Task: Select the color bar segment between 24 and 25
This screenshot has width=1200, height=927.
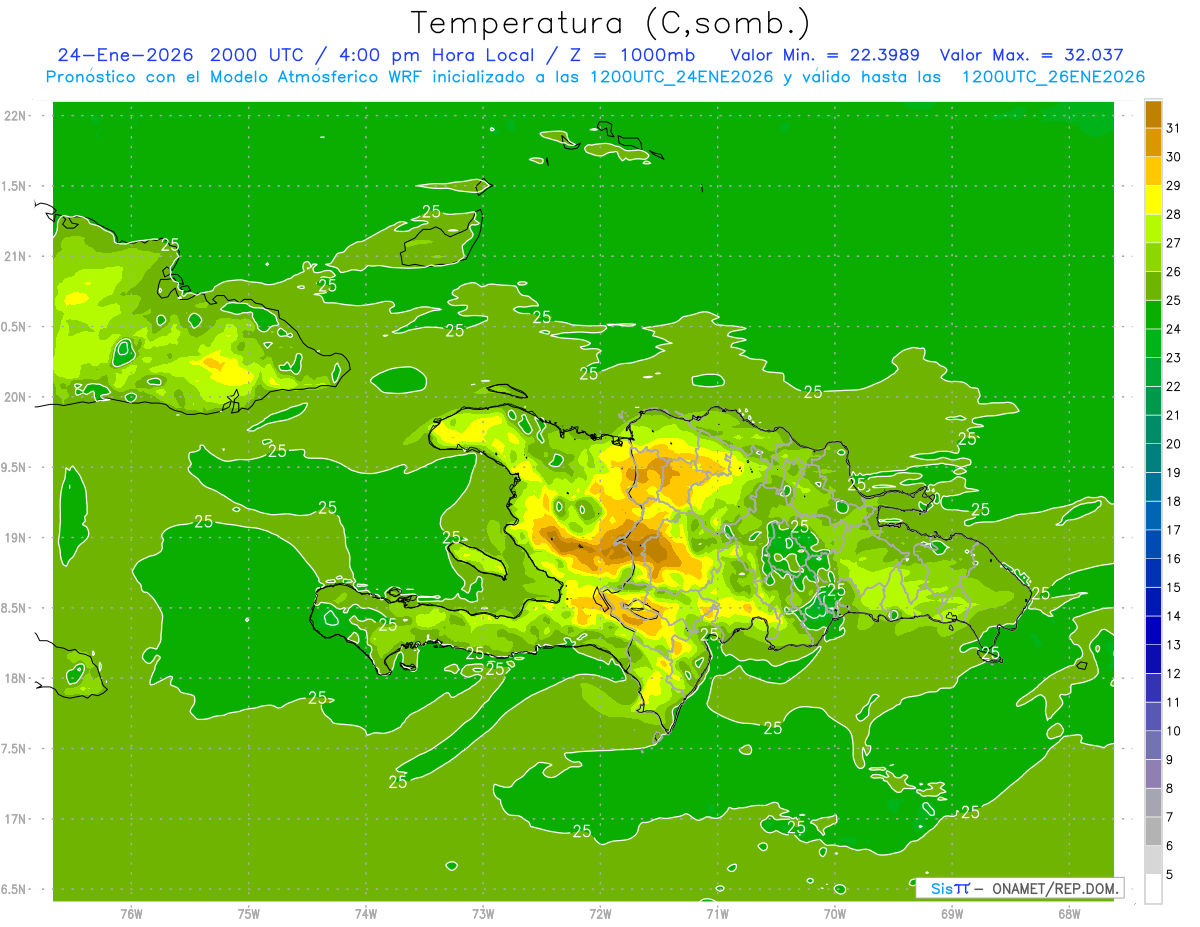Action: pyautogui.click(x=1153, y=315)
